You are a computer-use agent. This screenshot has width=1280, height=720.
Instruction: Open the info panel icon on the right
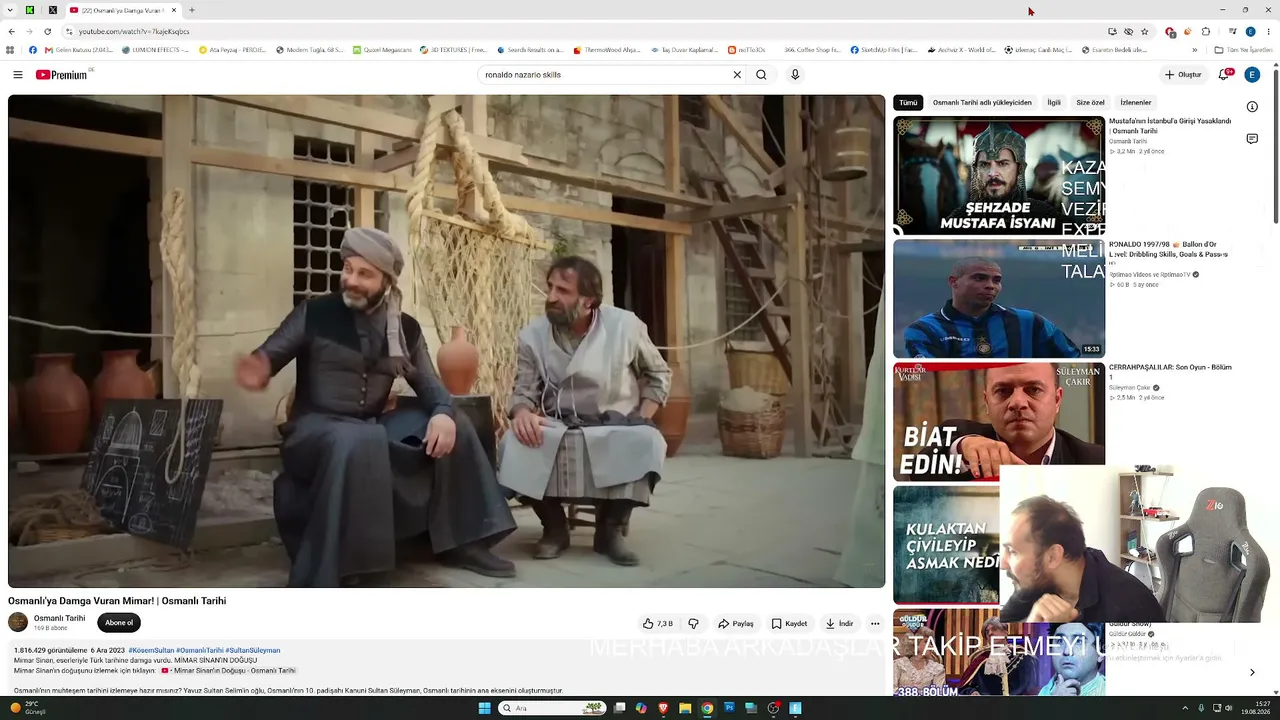pos(1252,107)
